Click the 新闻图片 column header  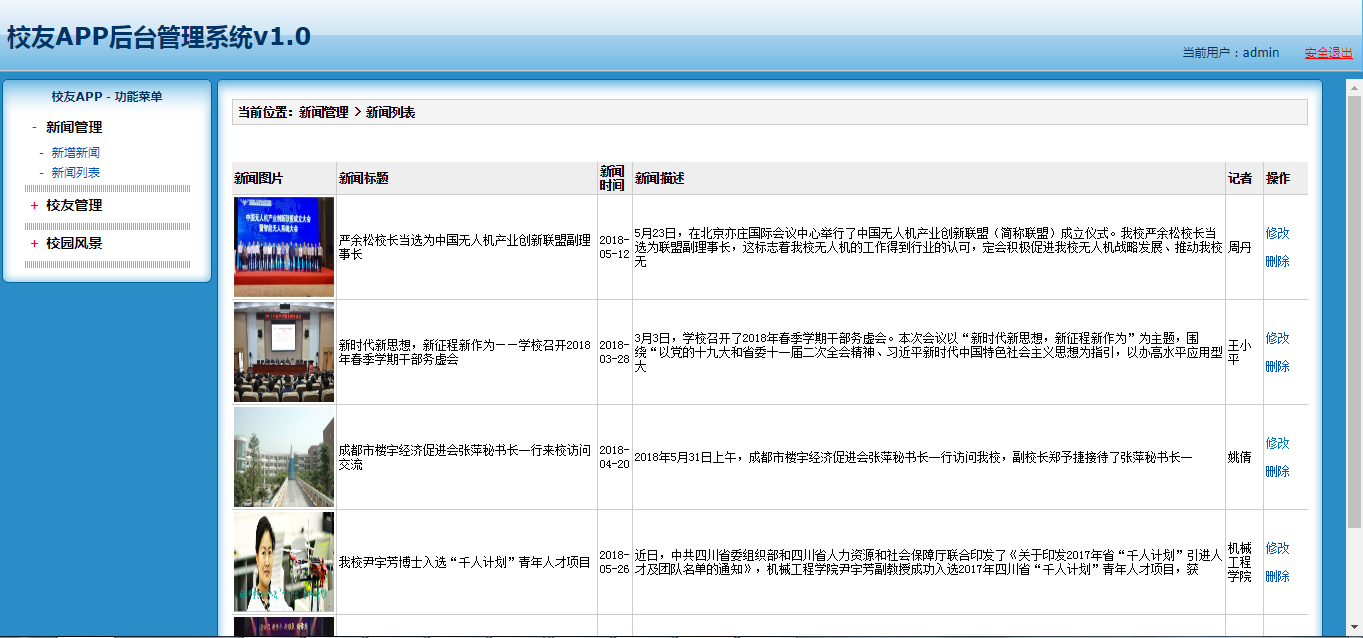tap(259, 178)
